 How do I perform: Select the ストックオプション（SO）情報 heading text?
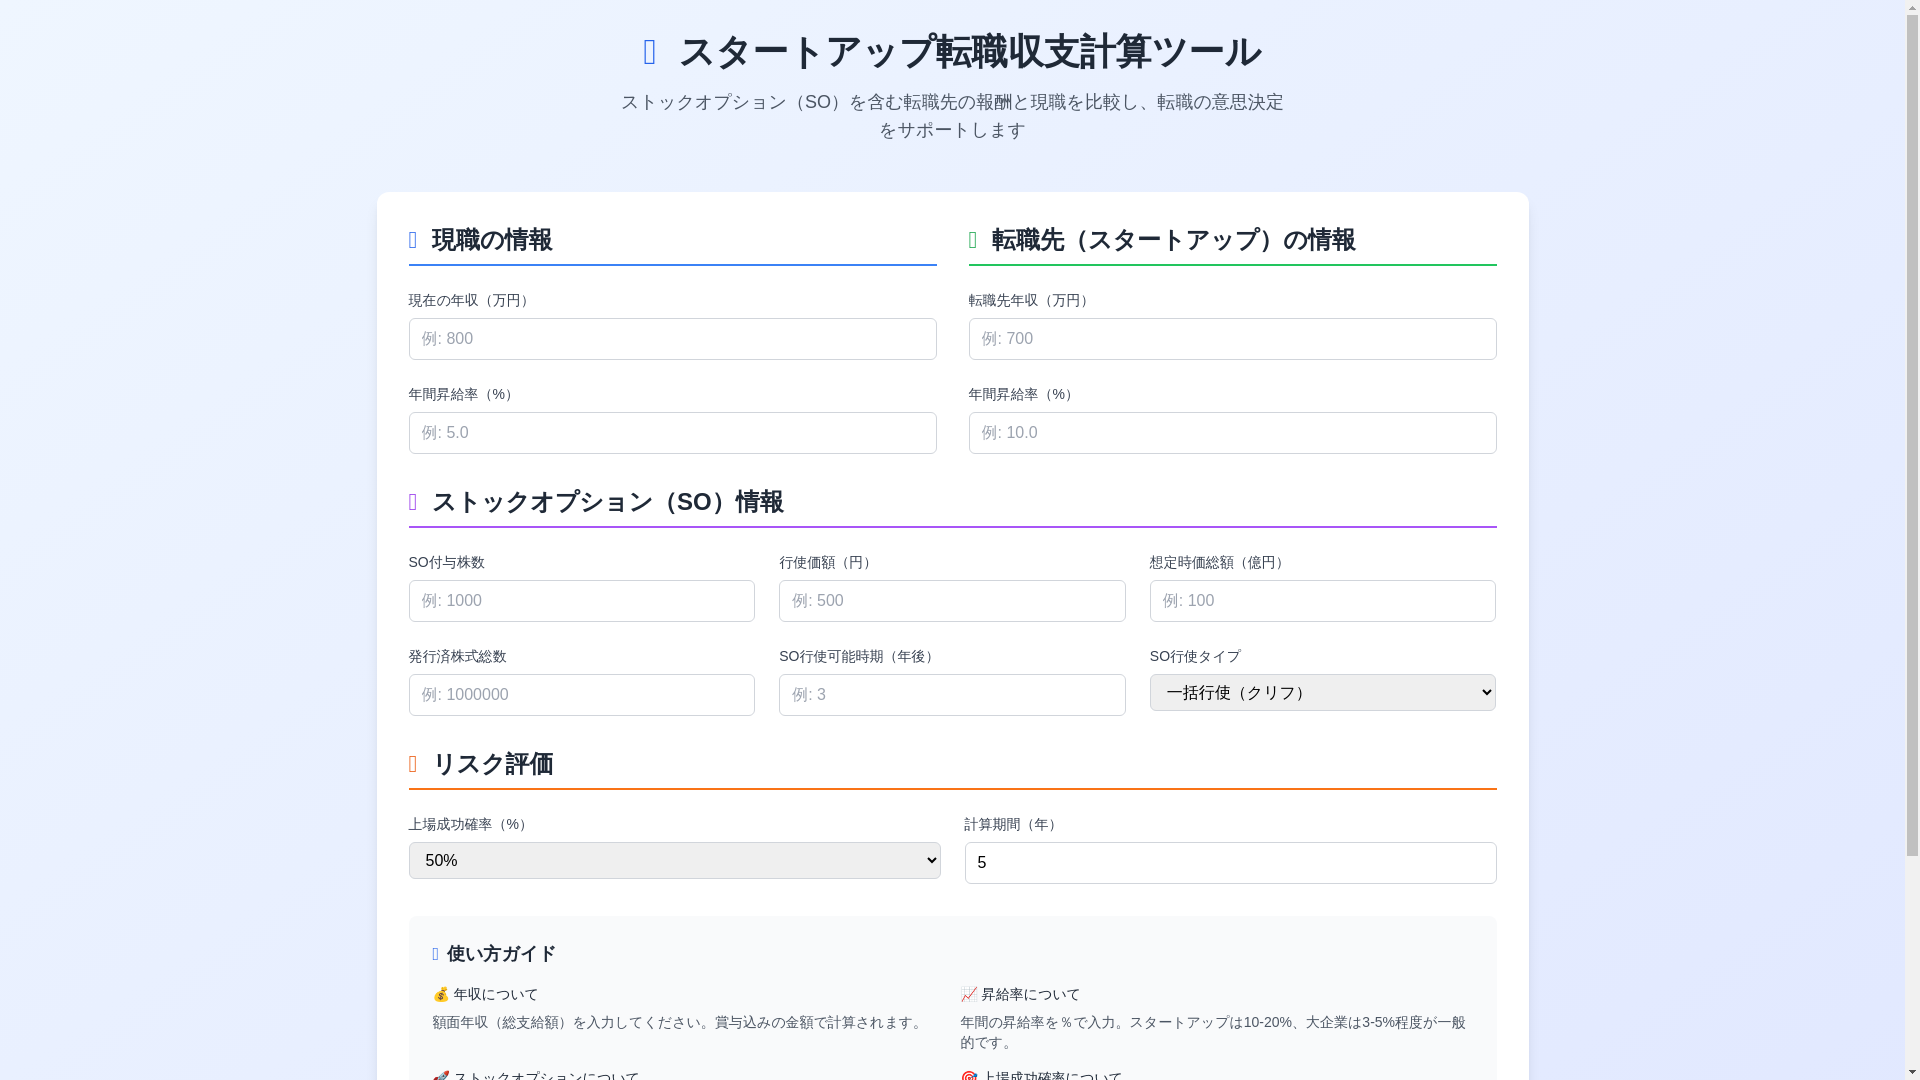pyautogui.click(x=607, y=502)
